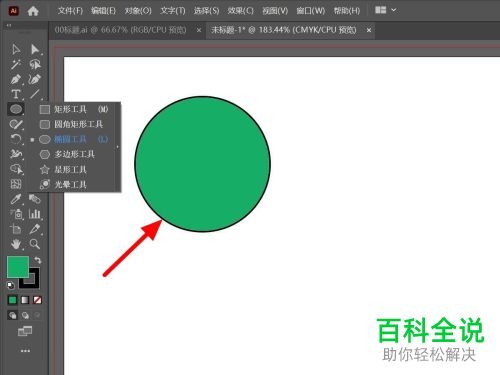Select the Slice tool

point(35,229)
